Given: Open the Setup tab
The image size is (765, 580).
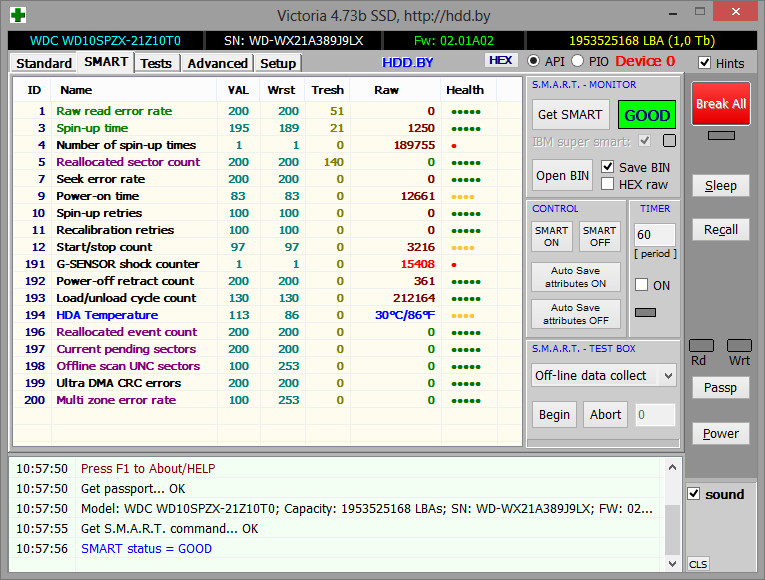Looking at the screenshot, I should point(278,63).
